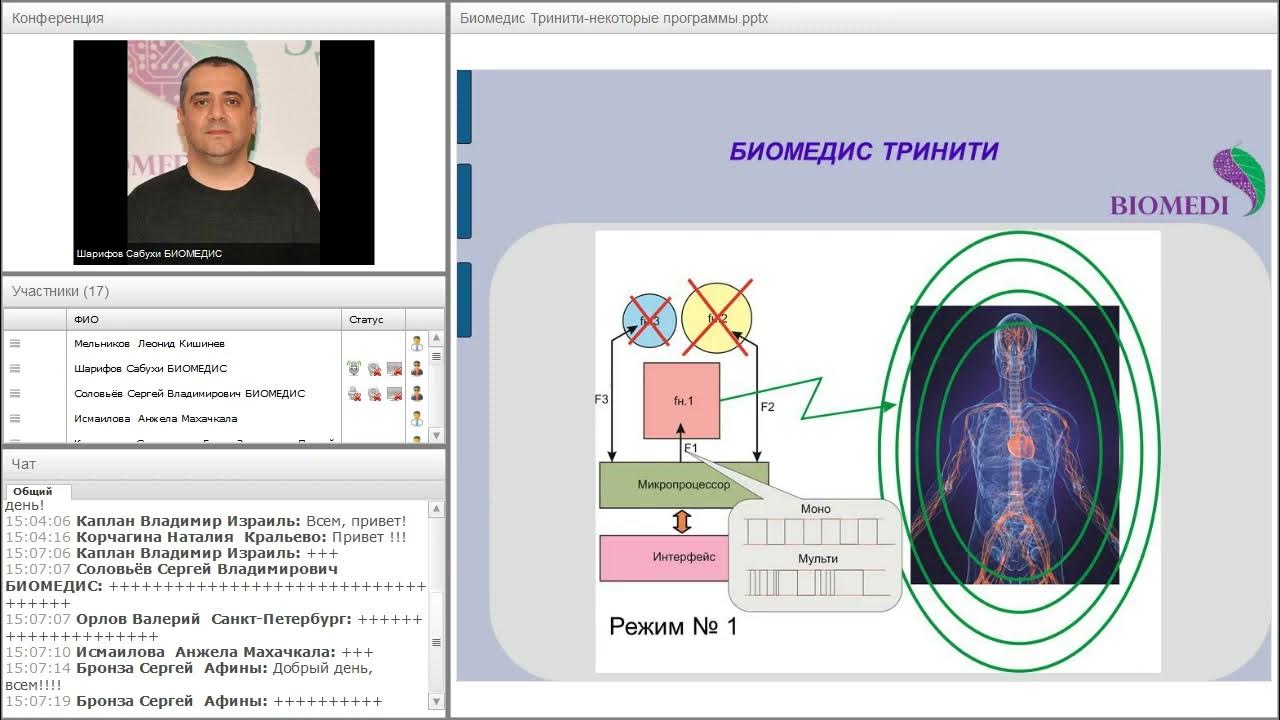Viewport: 1280px width, 720px height.
Task: Click the Участники (17) panel header
Action: 224,291
